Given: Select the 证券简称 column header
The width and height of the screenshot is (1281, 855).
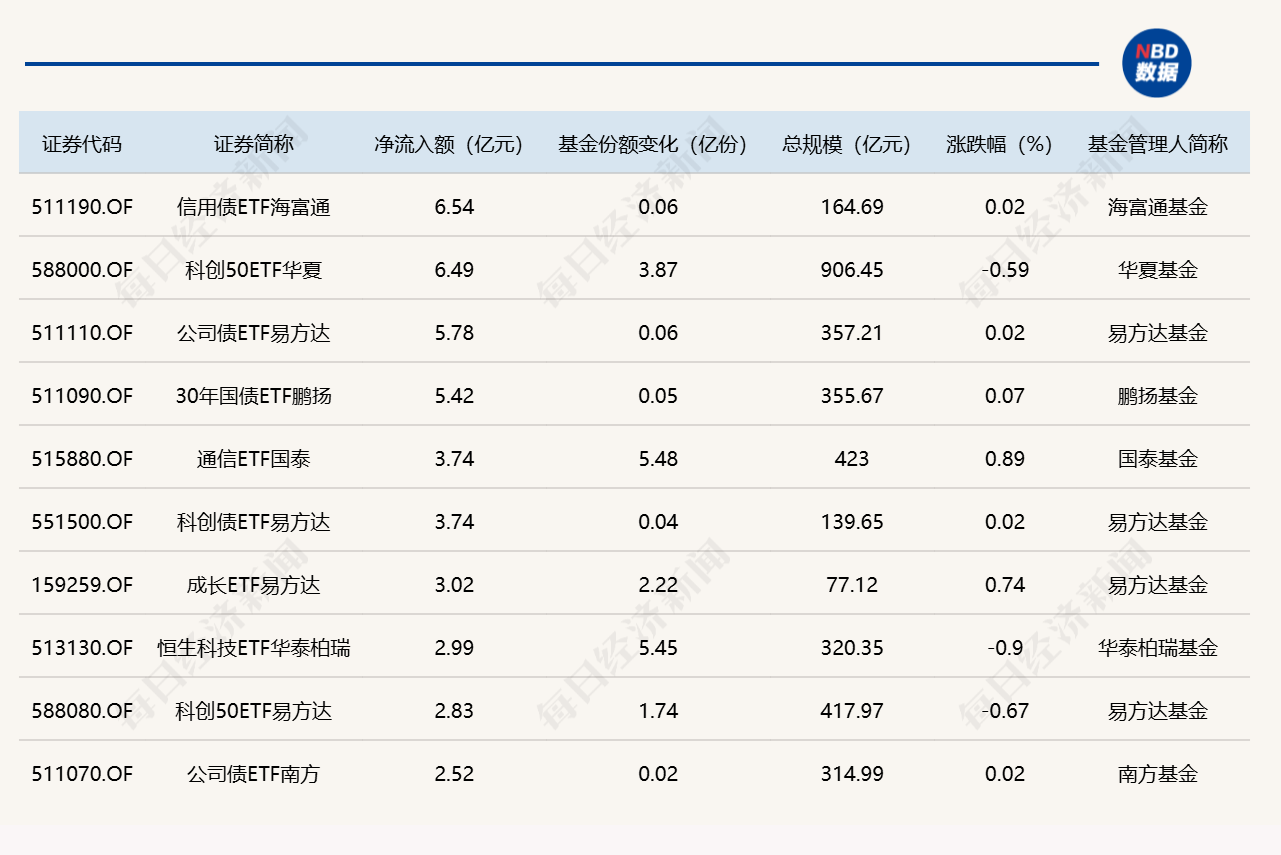Looking at the screenshot, I should tap(254, 144).
